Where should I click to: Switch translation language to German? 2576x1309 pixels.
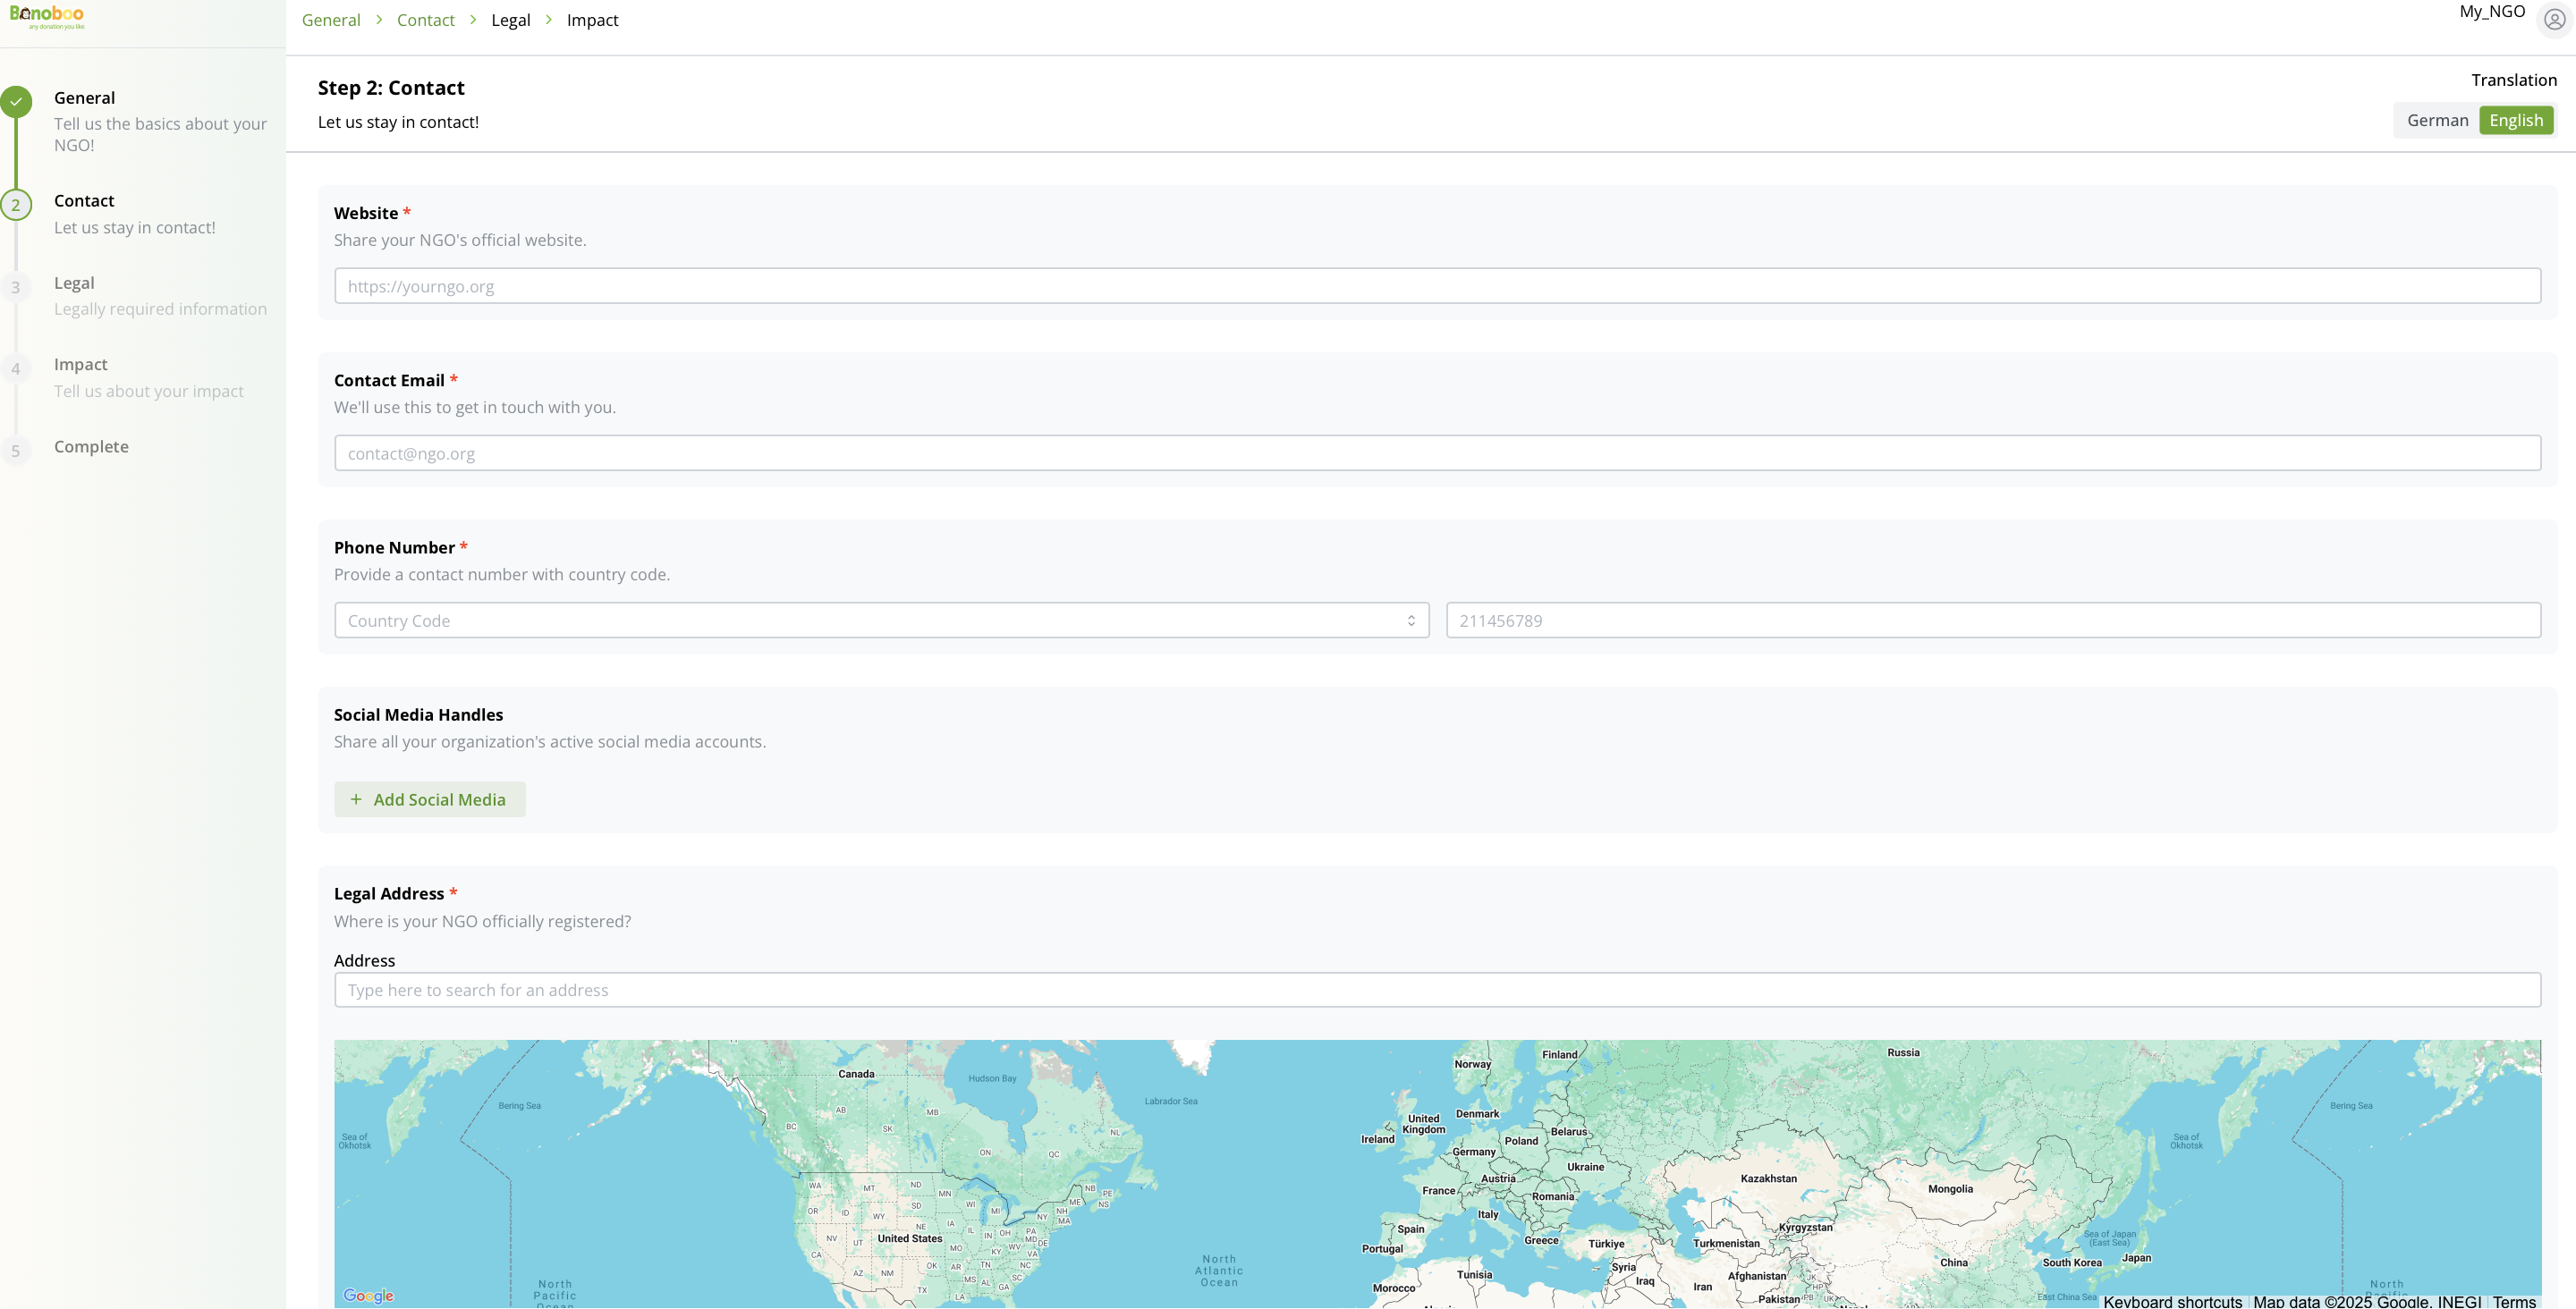pyautogui.click(x=2437, y=119)
